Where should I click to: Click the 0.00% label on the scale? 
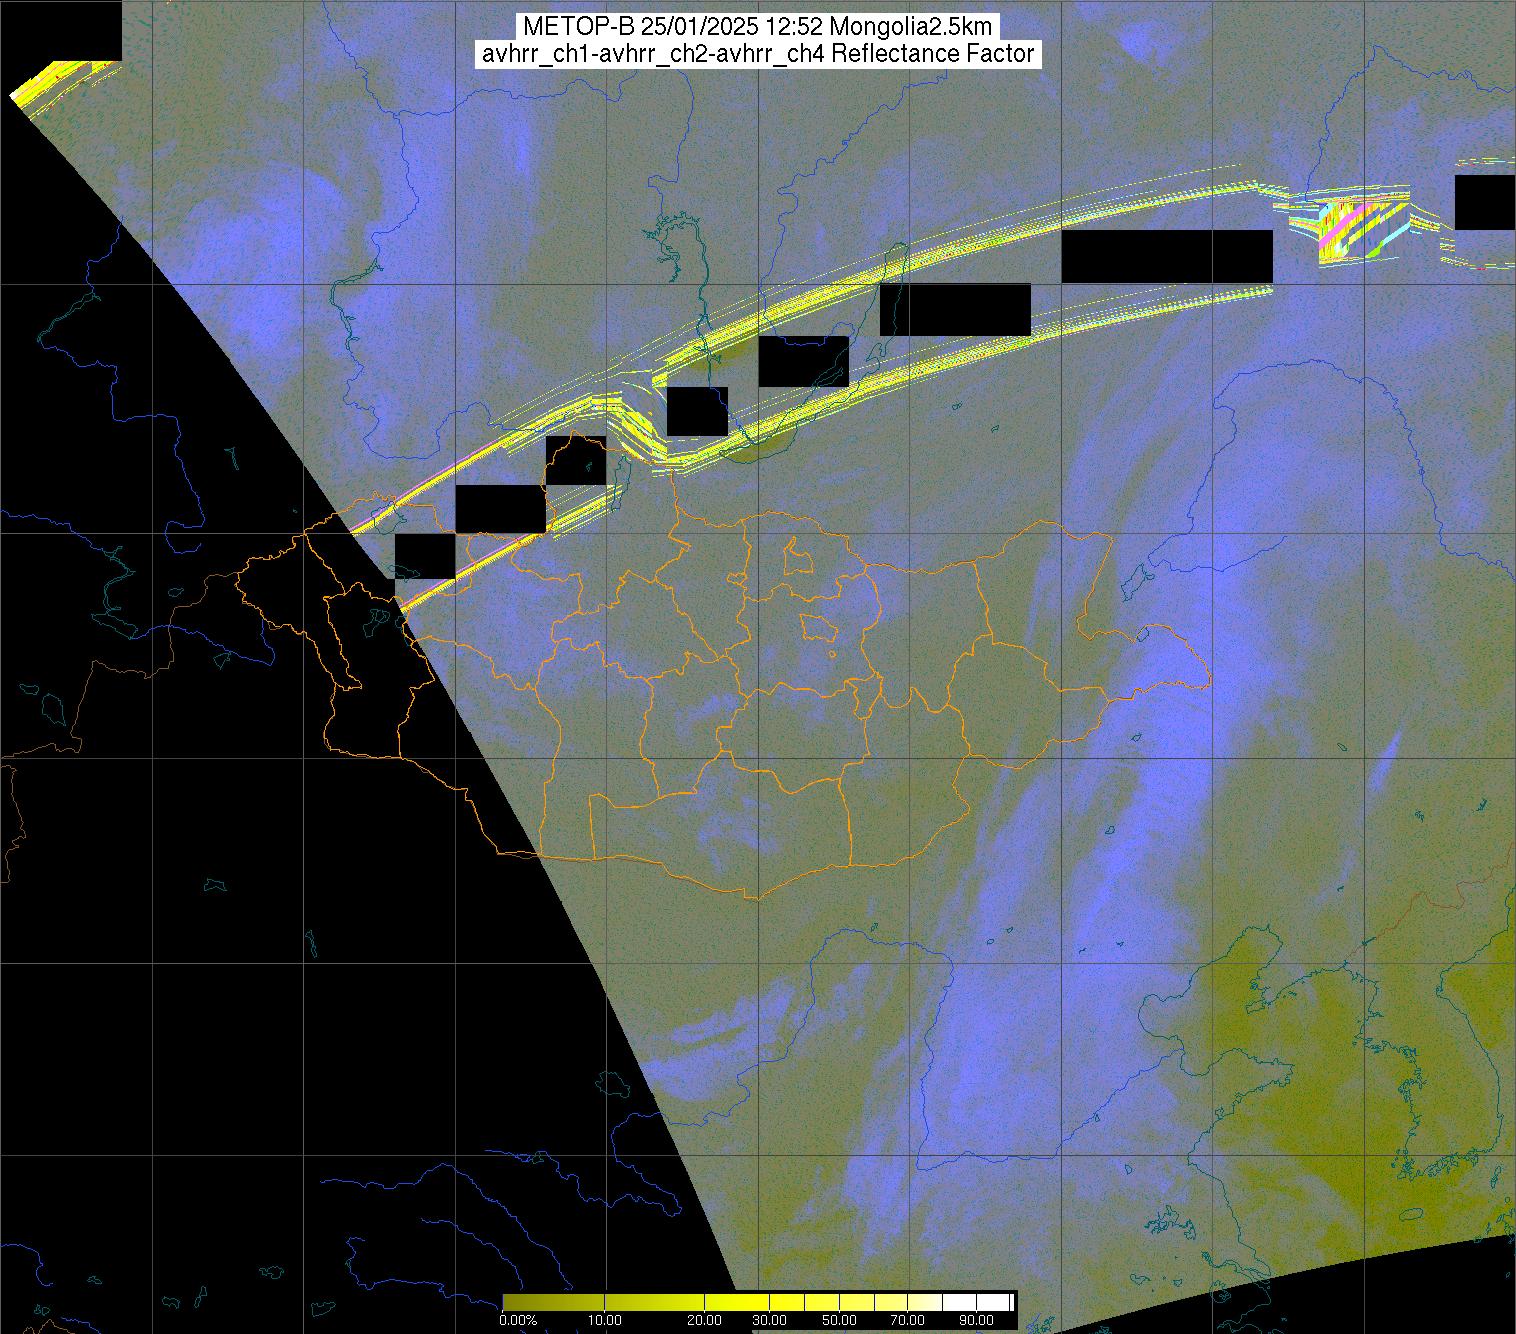pos(518,1322)
